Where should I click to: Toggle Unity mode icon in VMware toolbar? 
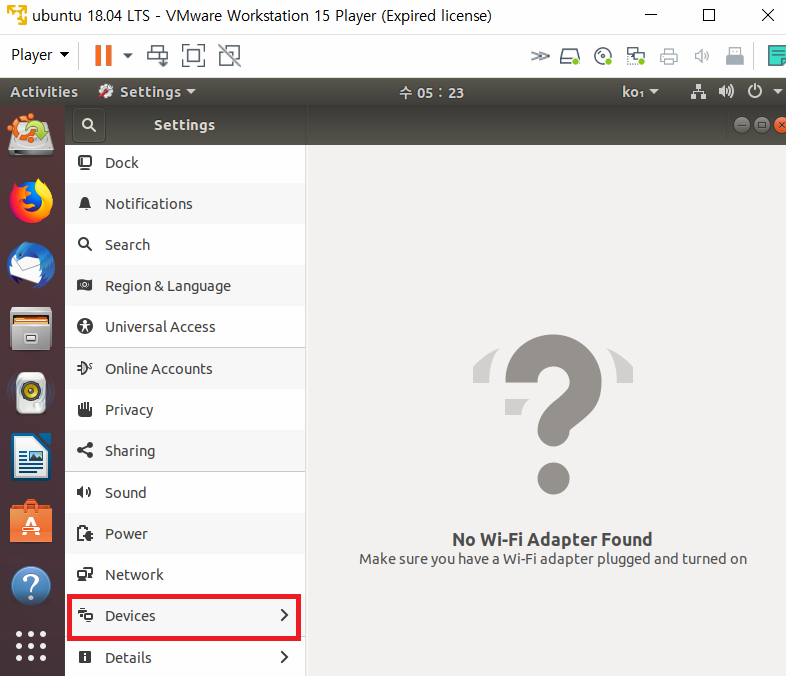(x=230, y=55)
